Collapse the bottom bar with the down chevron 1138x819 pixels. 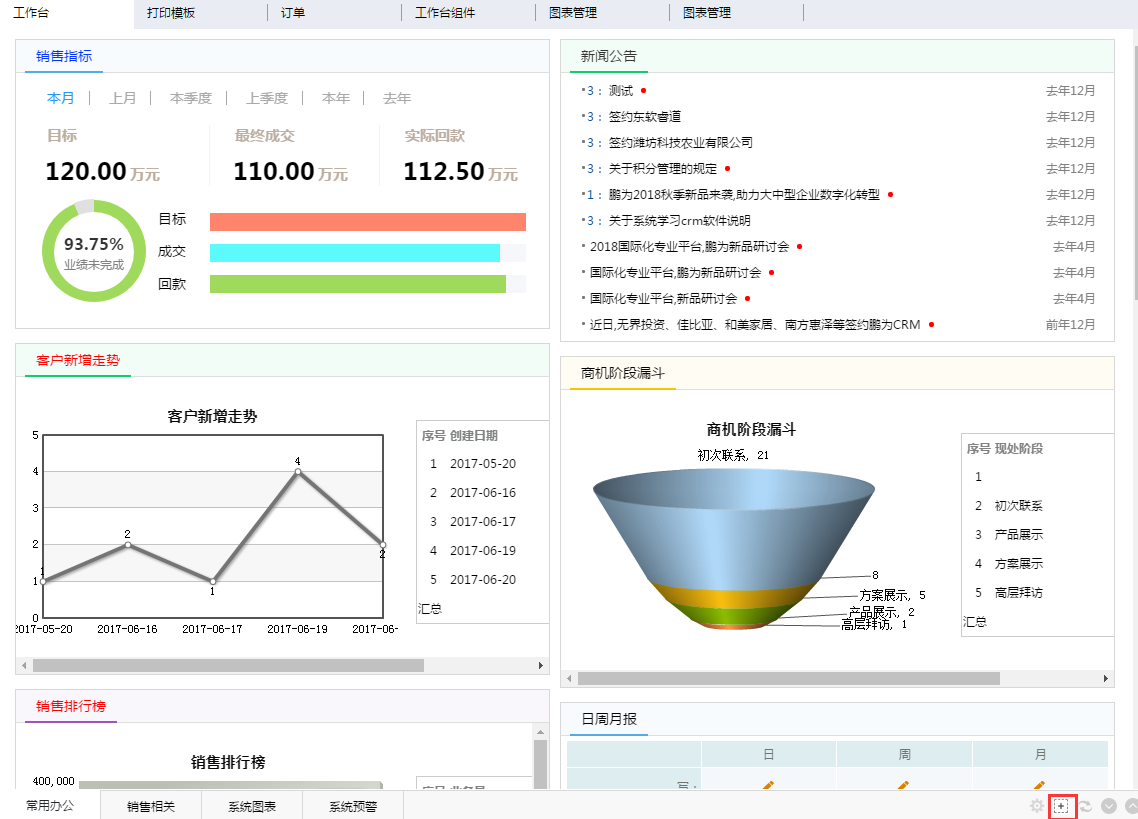[1110, 805]
